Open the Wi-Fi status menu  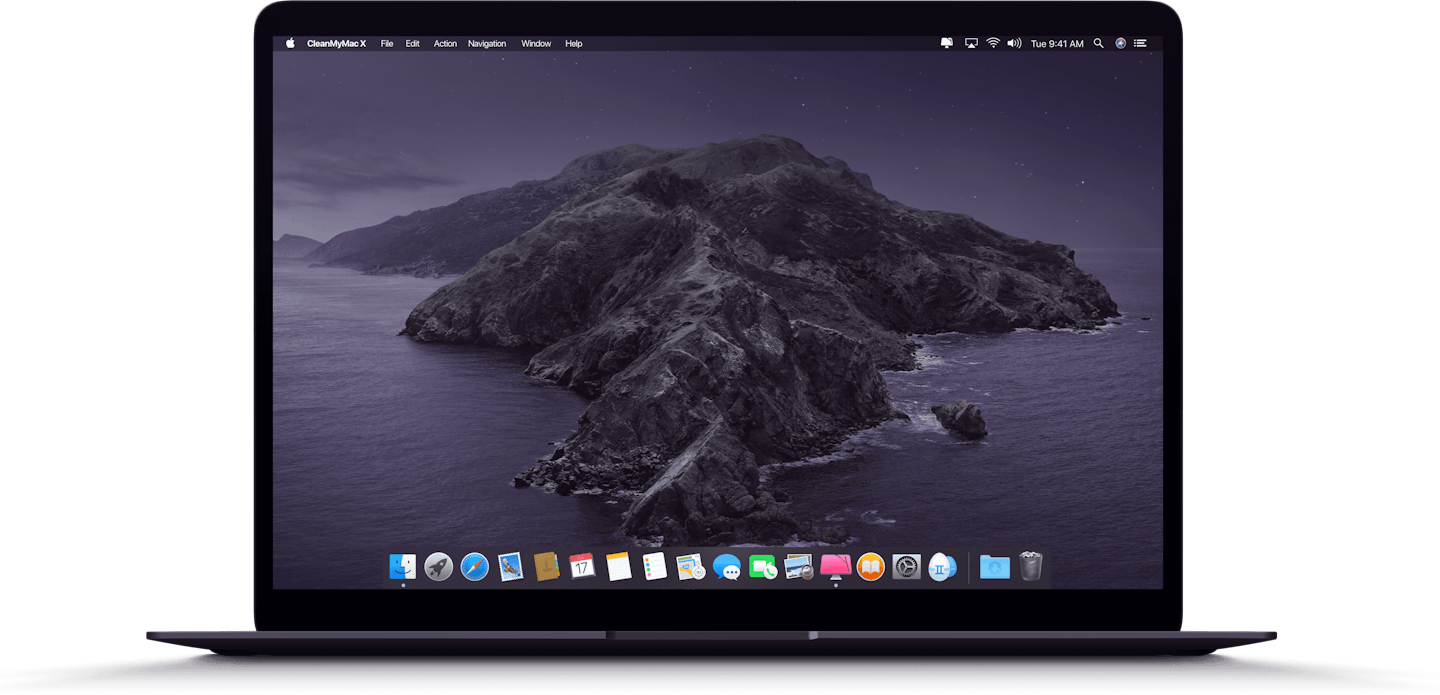click(x=993, y=43)
